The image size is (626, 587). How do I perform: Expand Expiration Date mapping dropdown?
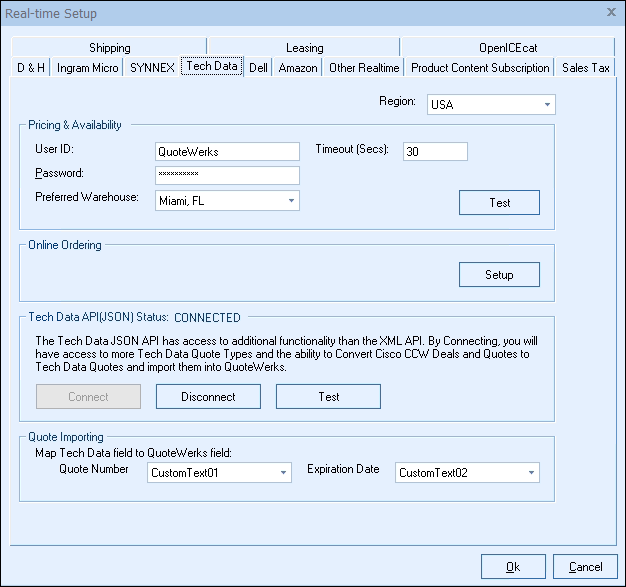click(x=467, y=472)
